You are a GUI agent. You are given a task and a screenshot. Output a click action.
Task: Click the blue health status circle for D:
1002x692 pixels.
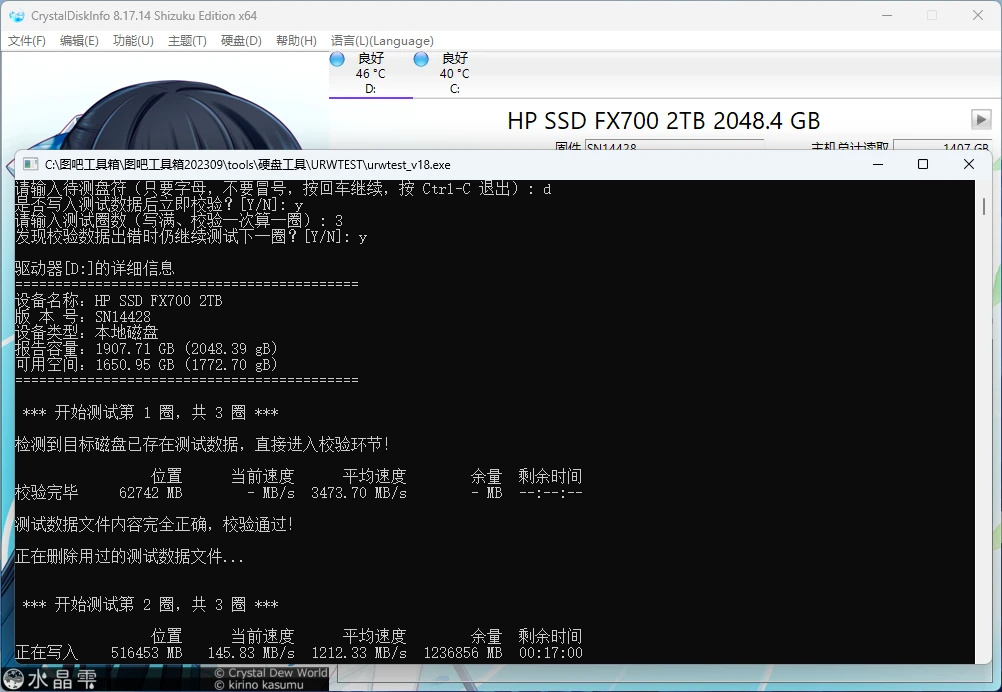(x=337, y=59)
